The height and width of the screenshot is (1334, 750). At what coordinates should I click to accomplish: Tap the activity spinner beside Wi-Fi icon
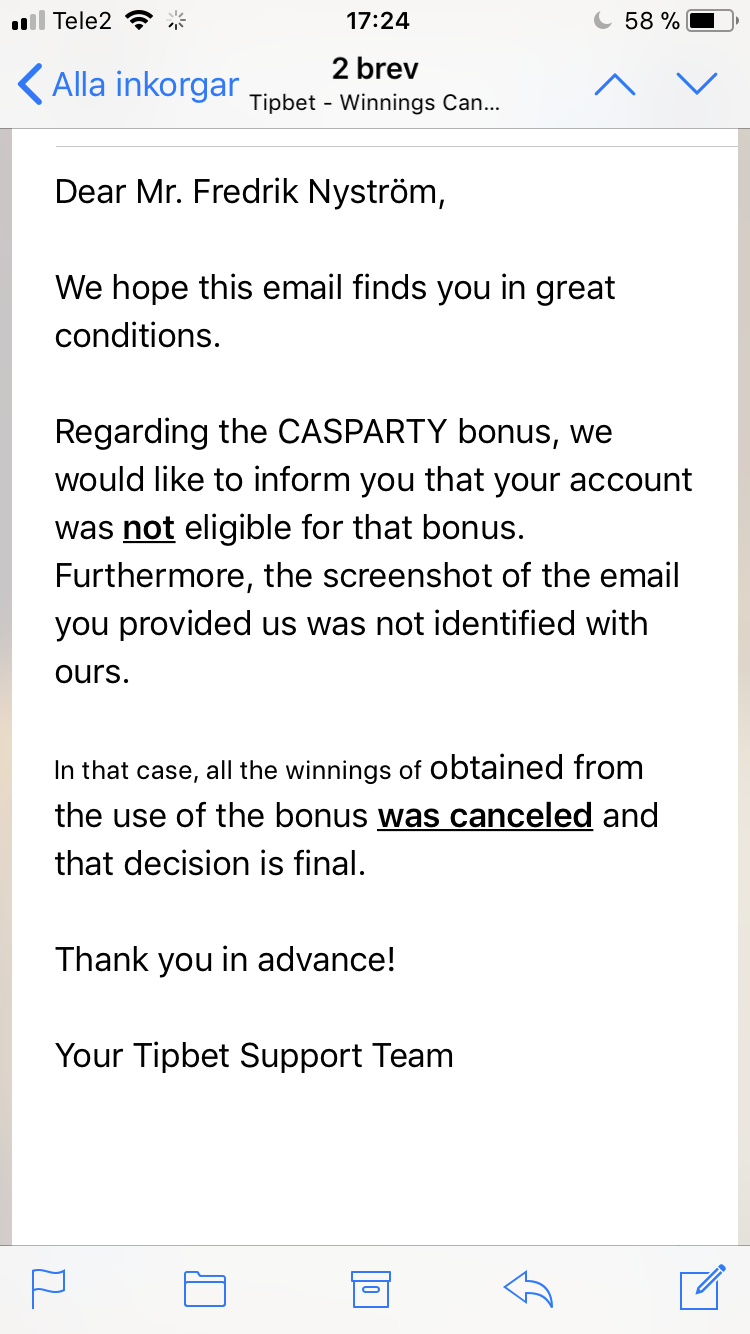(x=178, y=20)
